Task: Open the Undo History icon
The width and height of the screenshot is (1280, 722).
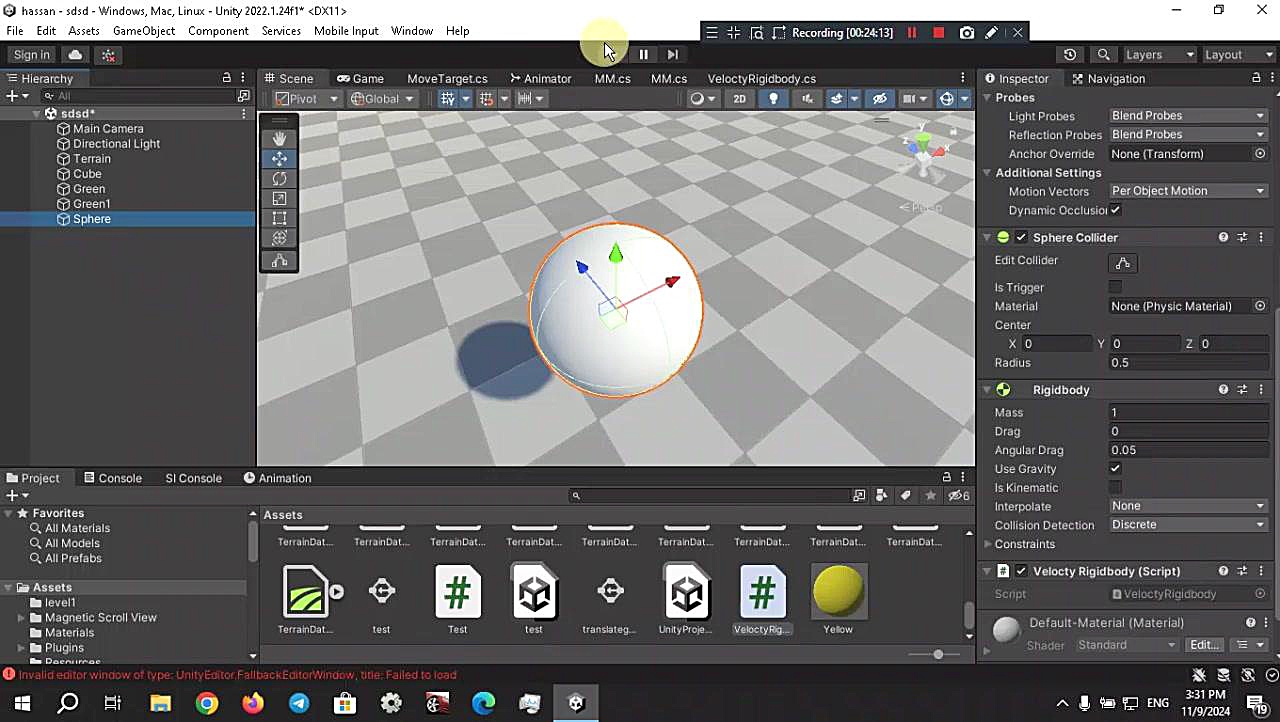Action: tap(1070, 55)
